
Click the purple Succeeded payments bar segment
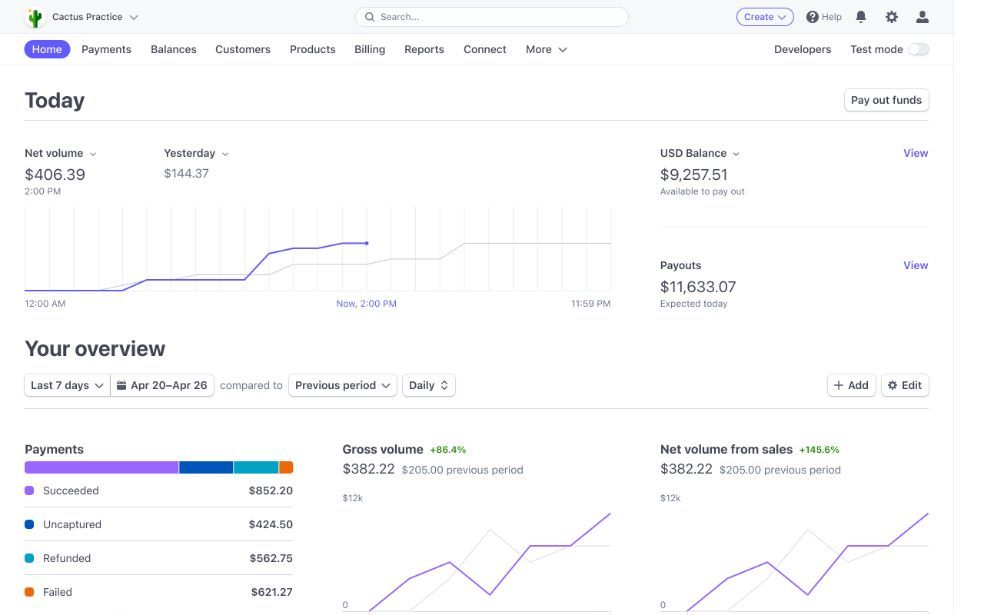[x=101, y=467]
